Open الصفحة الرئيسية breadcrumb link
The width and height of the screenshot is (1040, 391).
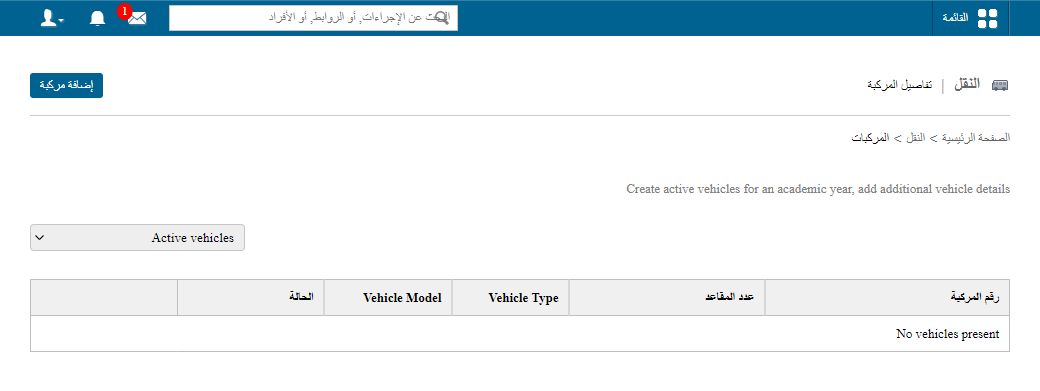coord(975,138)
